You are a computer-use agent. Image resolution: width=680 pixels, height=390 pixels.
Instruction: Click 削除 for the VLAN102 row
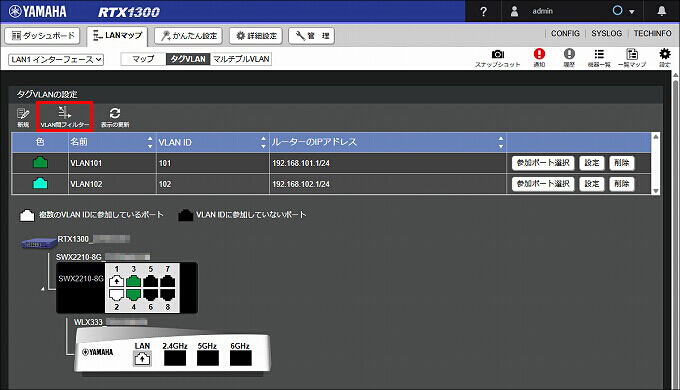click(621, 184)
